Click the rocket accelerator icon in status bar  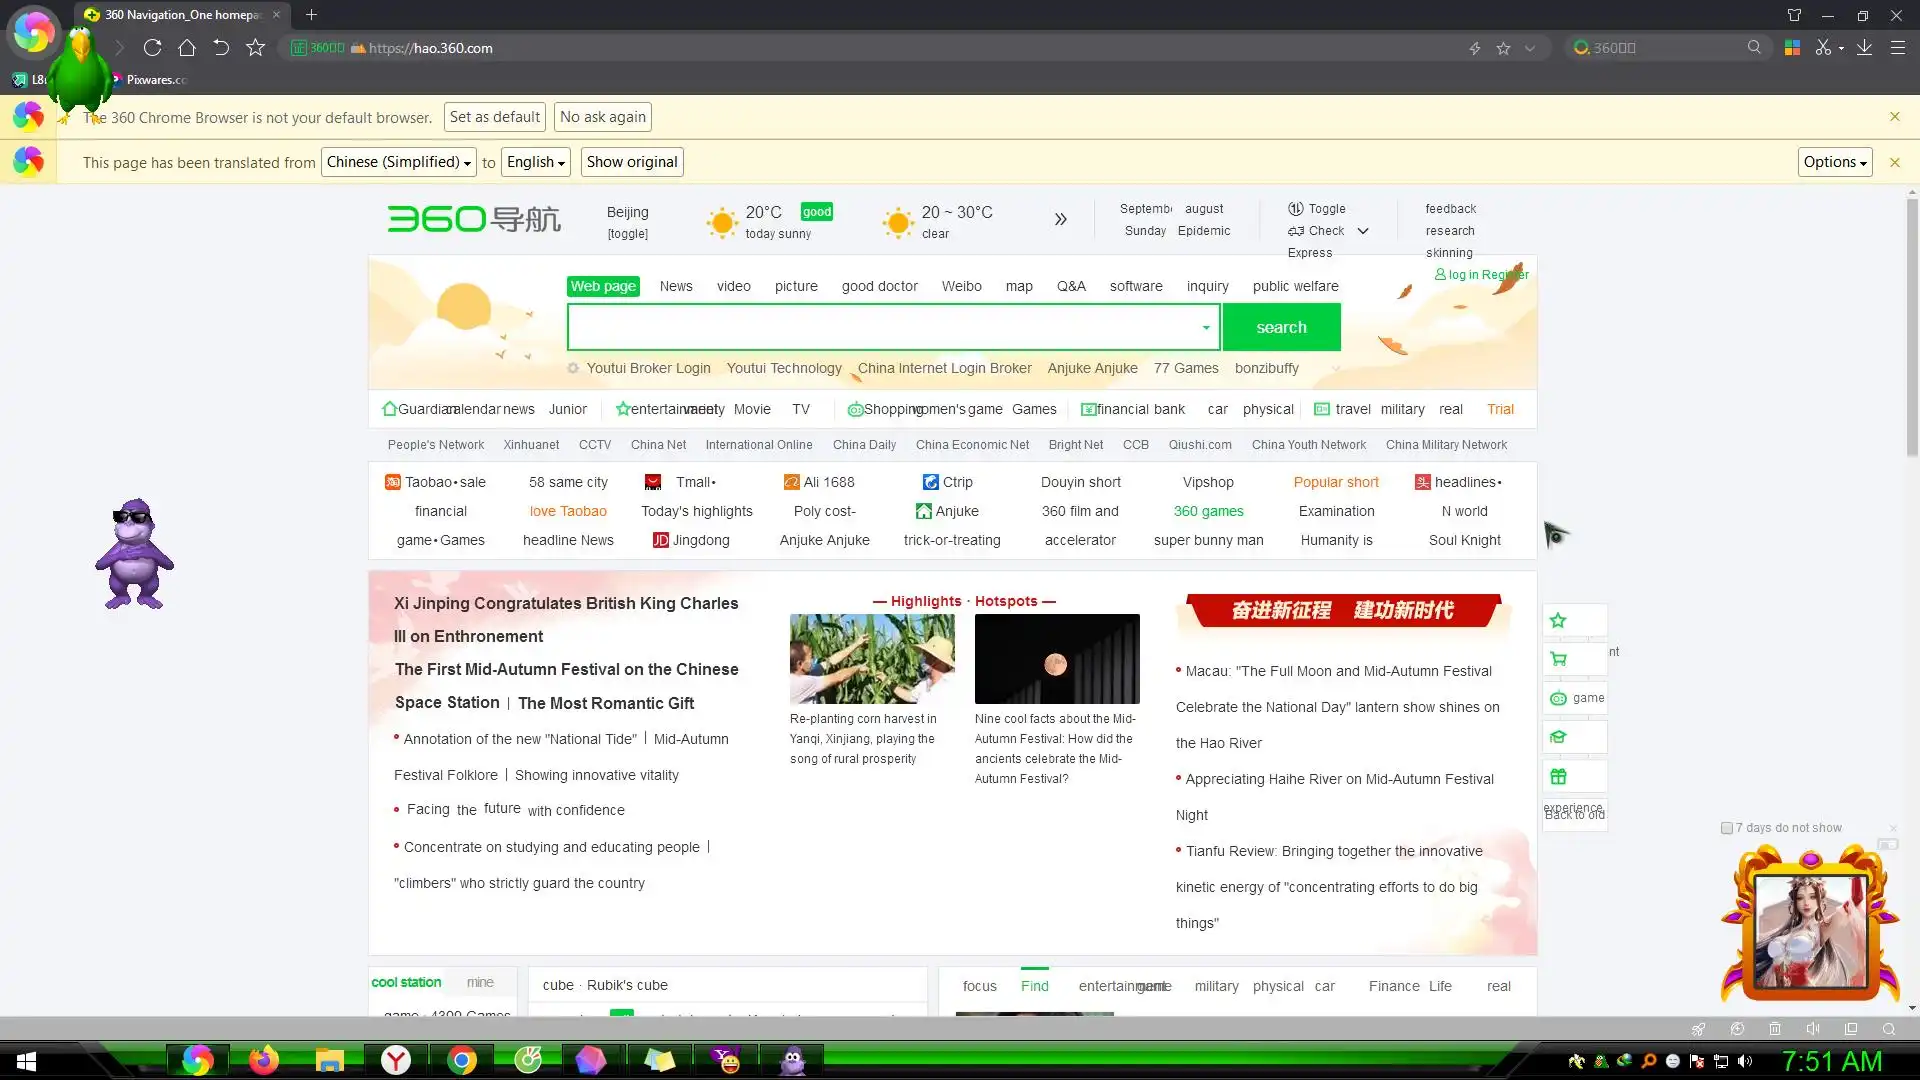point(1698,1029)
